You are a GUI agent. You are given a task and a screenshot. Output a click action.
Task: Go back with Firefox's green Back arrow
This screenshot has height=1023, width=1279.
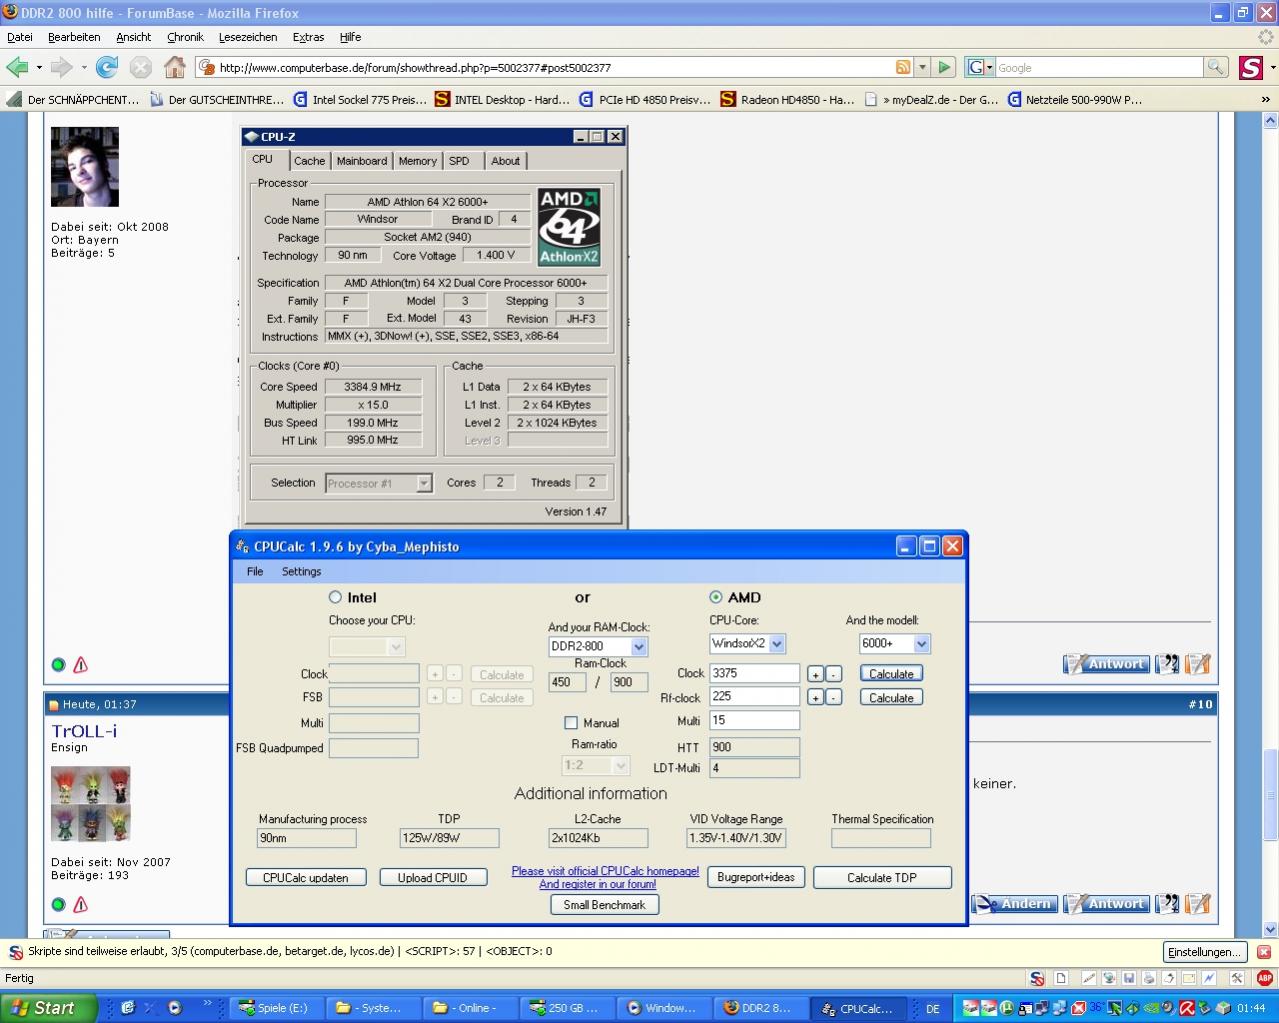point(17,67)
